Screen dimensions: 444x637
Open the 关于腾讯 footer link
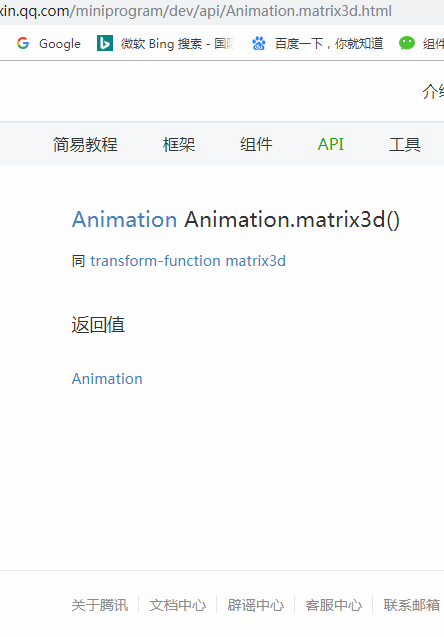[x=100, y=605]
